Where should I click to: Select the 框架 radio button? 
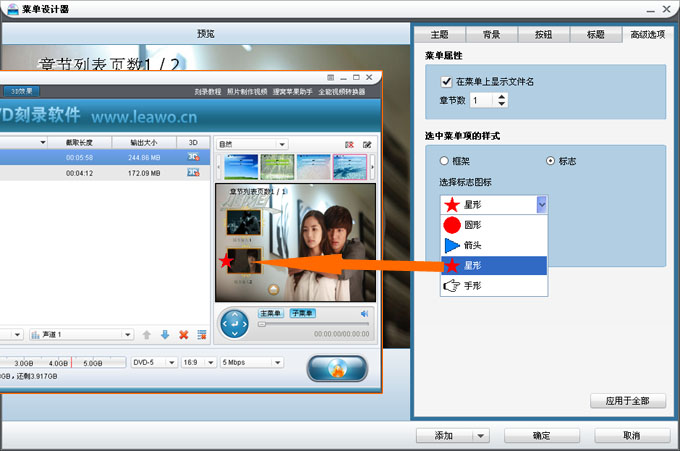click(444, 161)
